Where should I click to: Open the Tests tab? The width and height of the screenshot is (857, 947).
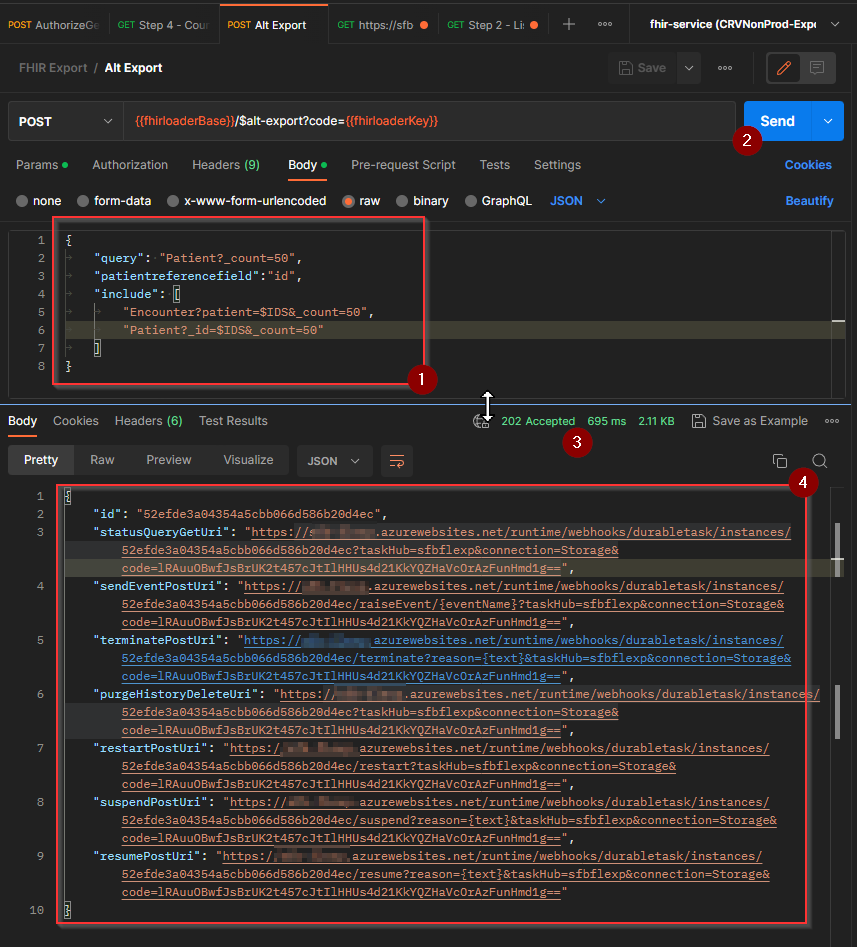coord(495,165)
